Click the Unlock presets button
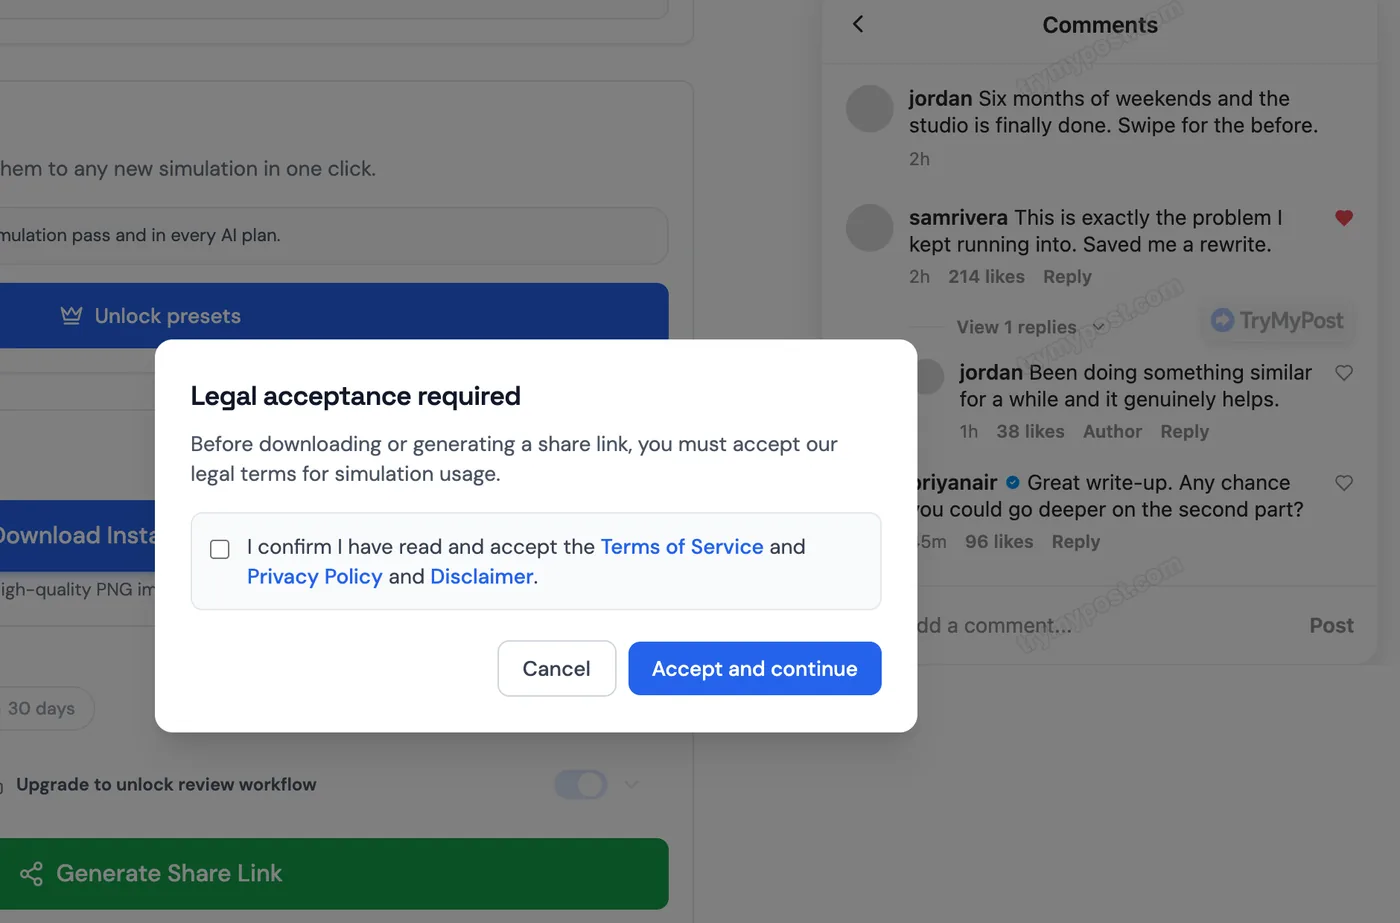 pos(334,316)
